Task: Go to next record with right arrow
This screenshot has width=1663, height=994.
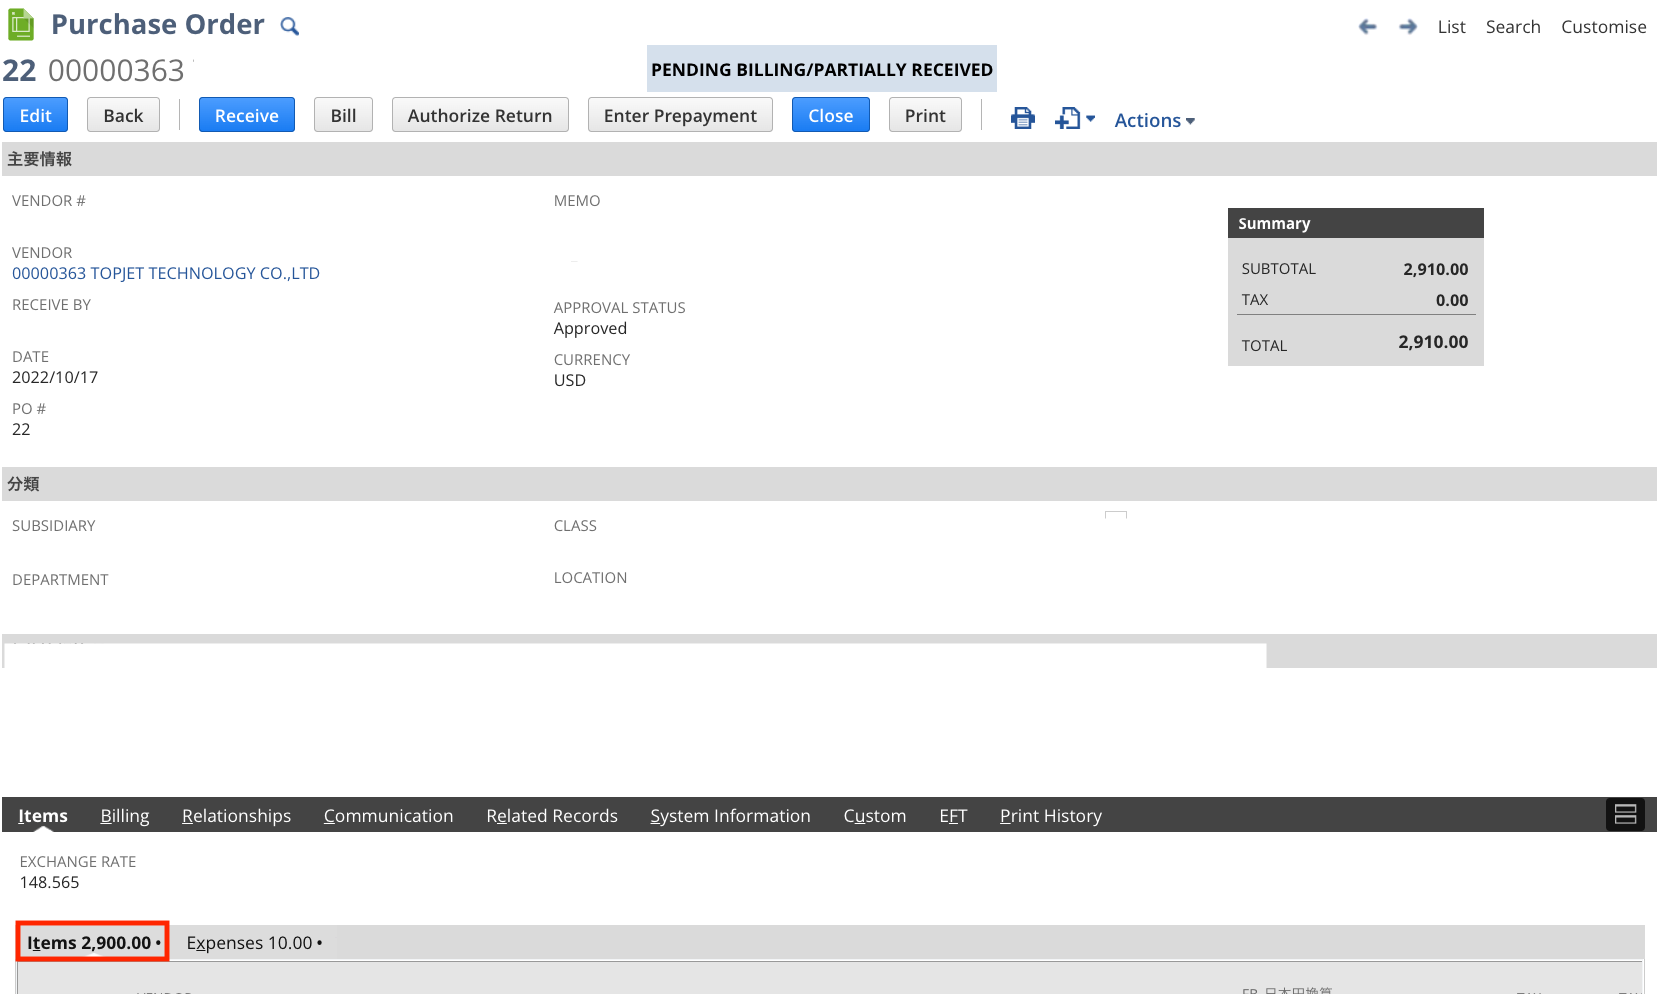Action: click(1408, 27)
